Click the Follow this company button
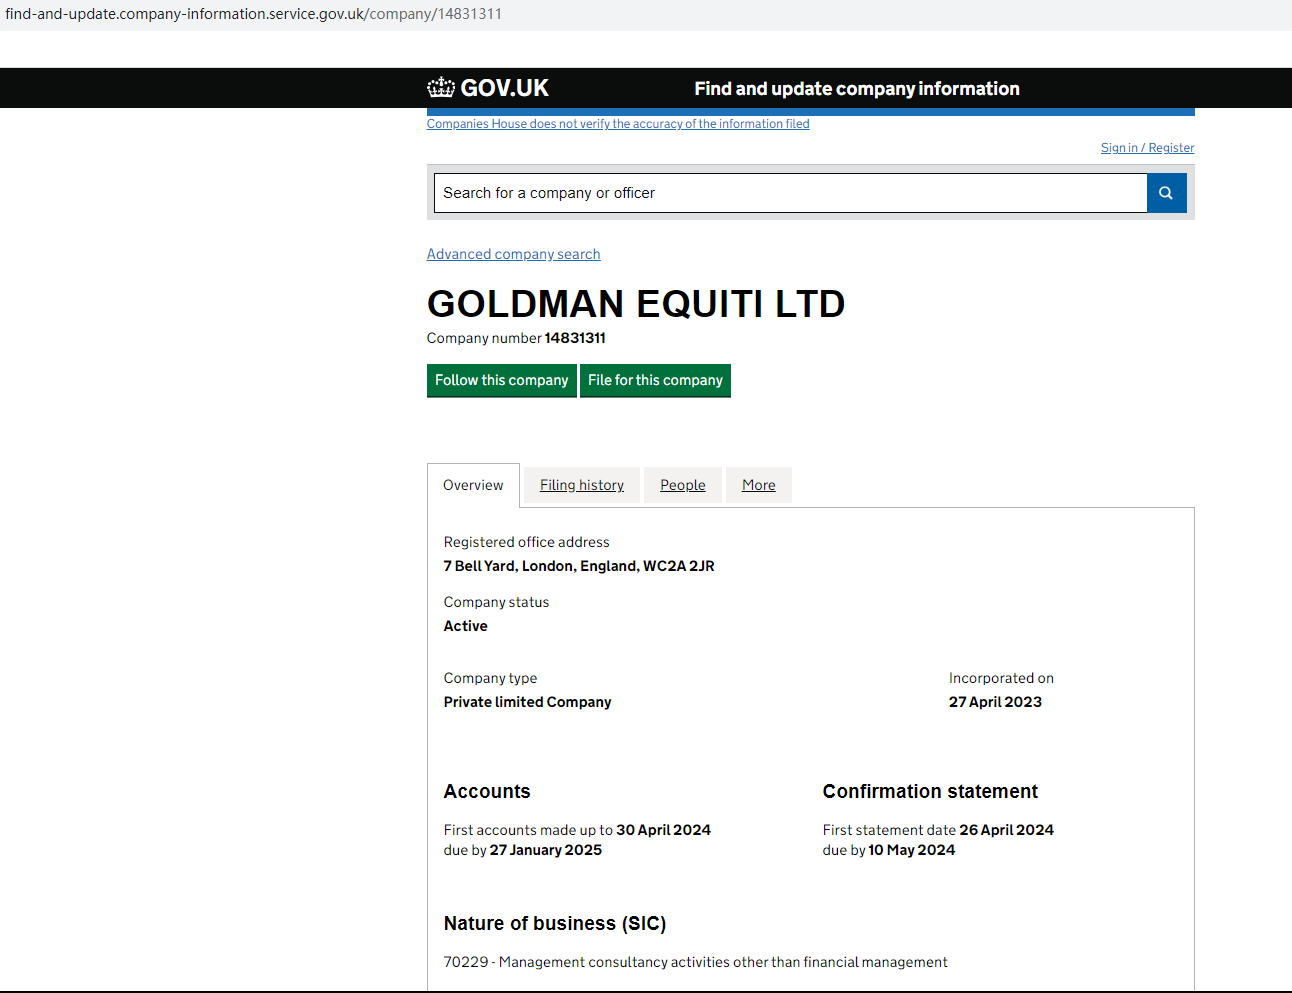The height and width of the screenshot is (993, 1292). (x=502, y=380)
